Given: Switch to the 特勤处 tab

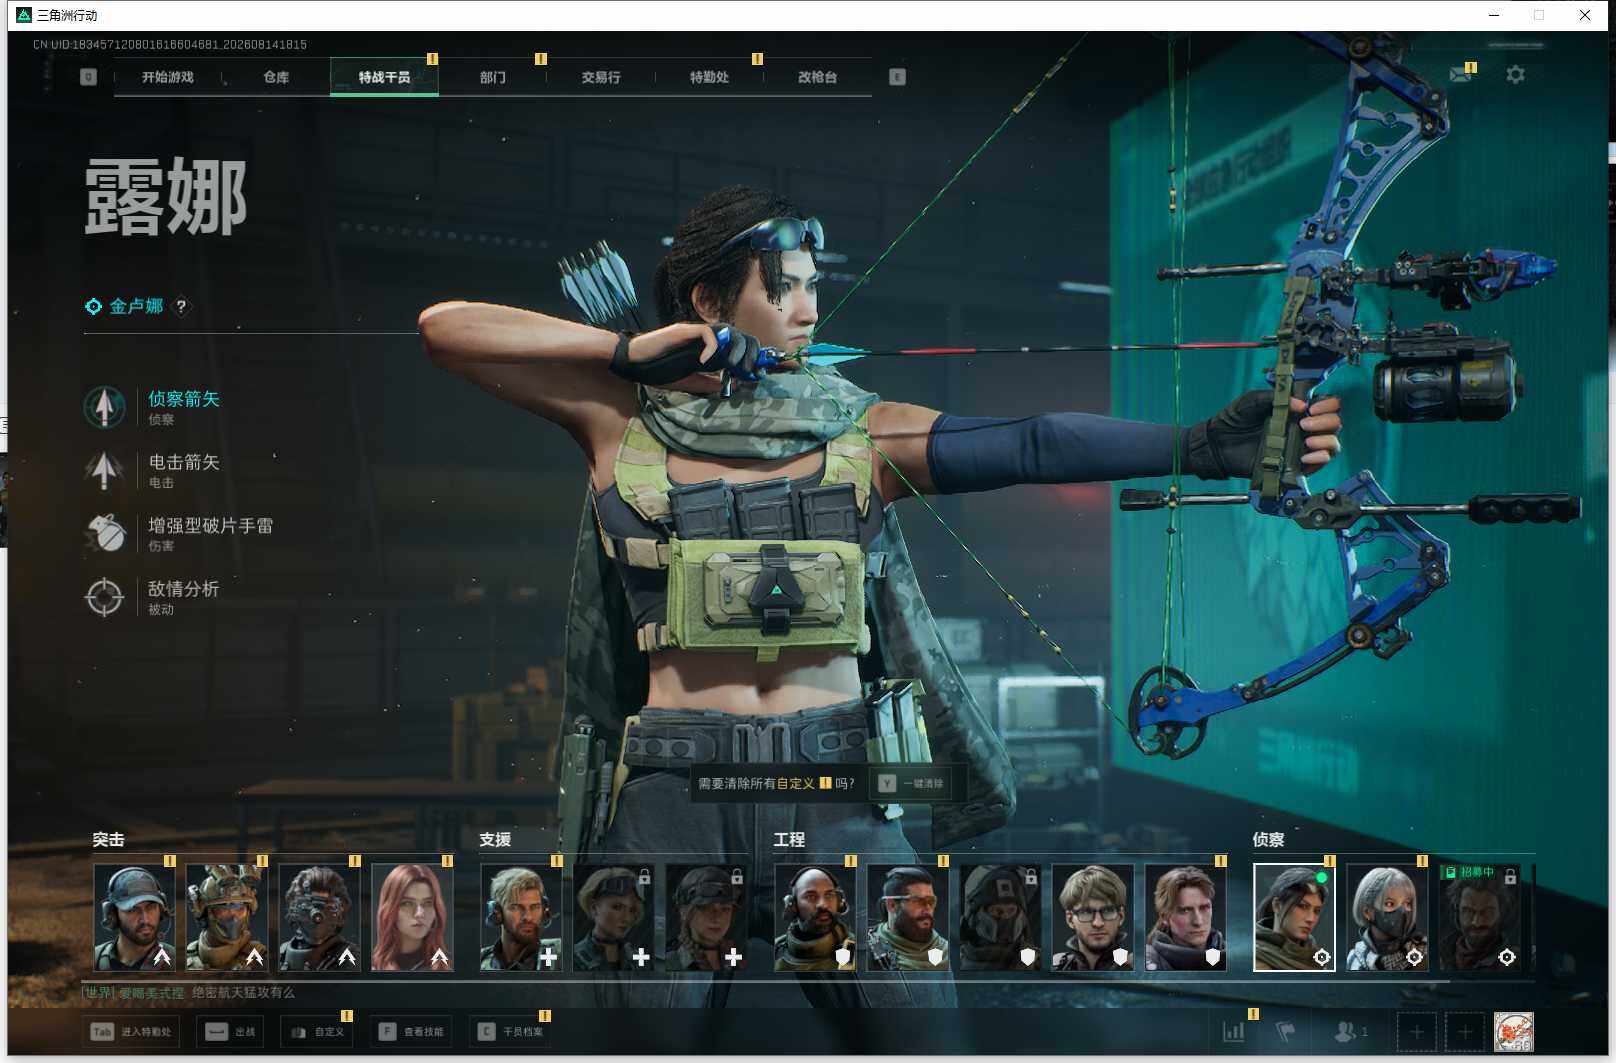Looking at the screenshot, I should [x=709, y=77].
